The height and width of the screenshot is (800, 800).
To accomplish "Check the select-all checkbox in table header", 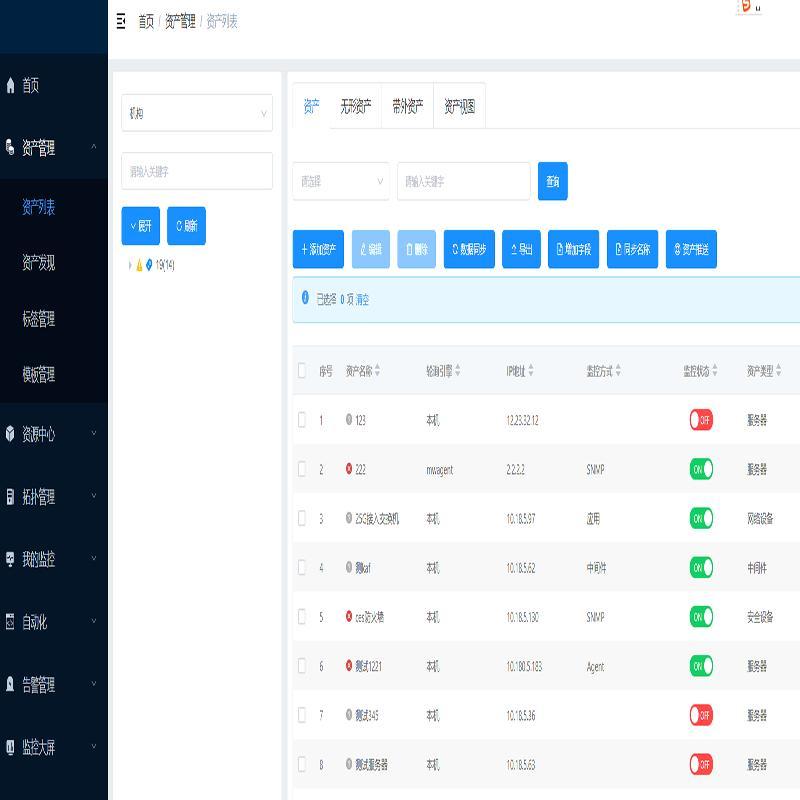I will click(x=302, y=371).
